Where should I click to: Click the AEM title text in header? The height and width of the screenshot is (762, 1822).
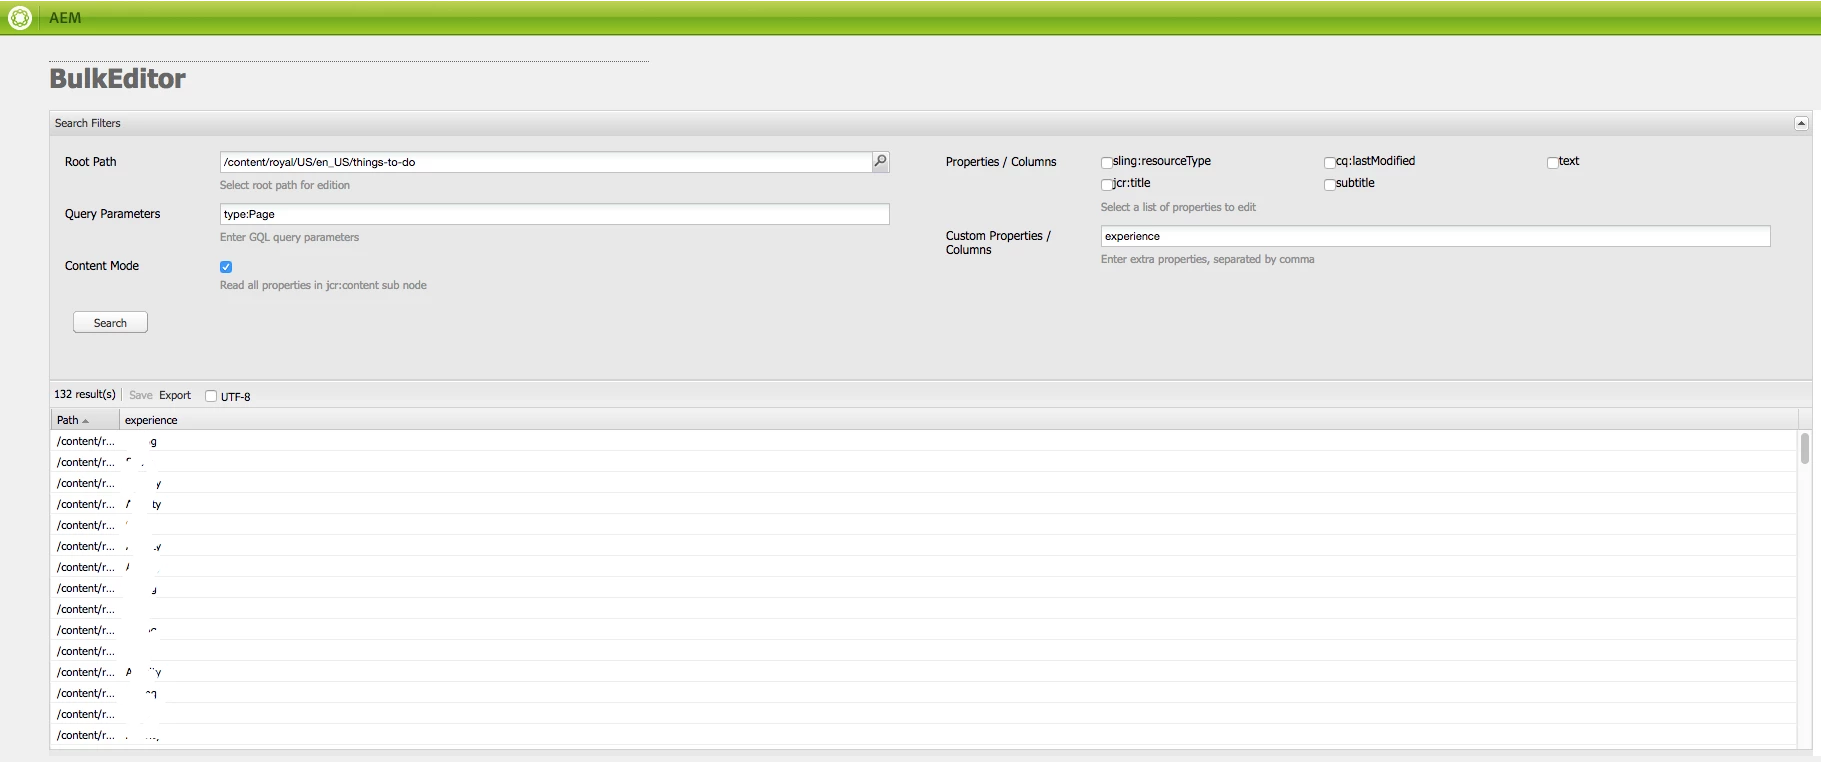click(x=65, y=18)
